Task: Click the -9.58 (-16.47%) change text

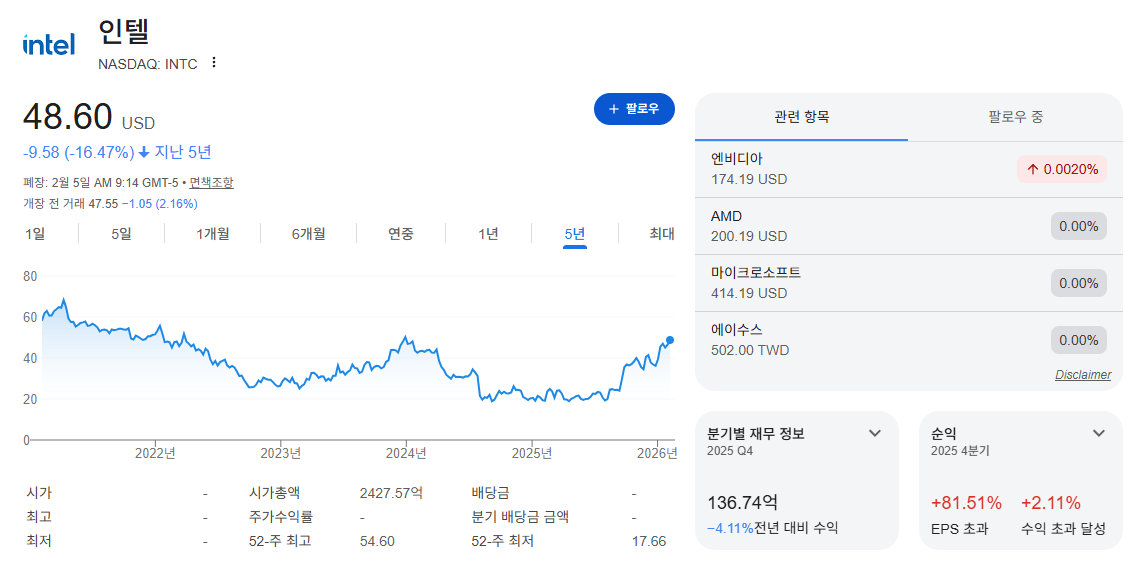Action: [x=79, y=153]
